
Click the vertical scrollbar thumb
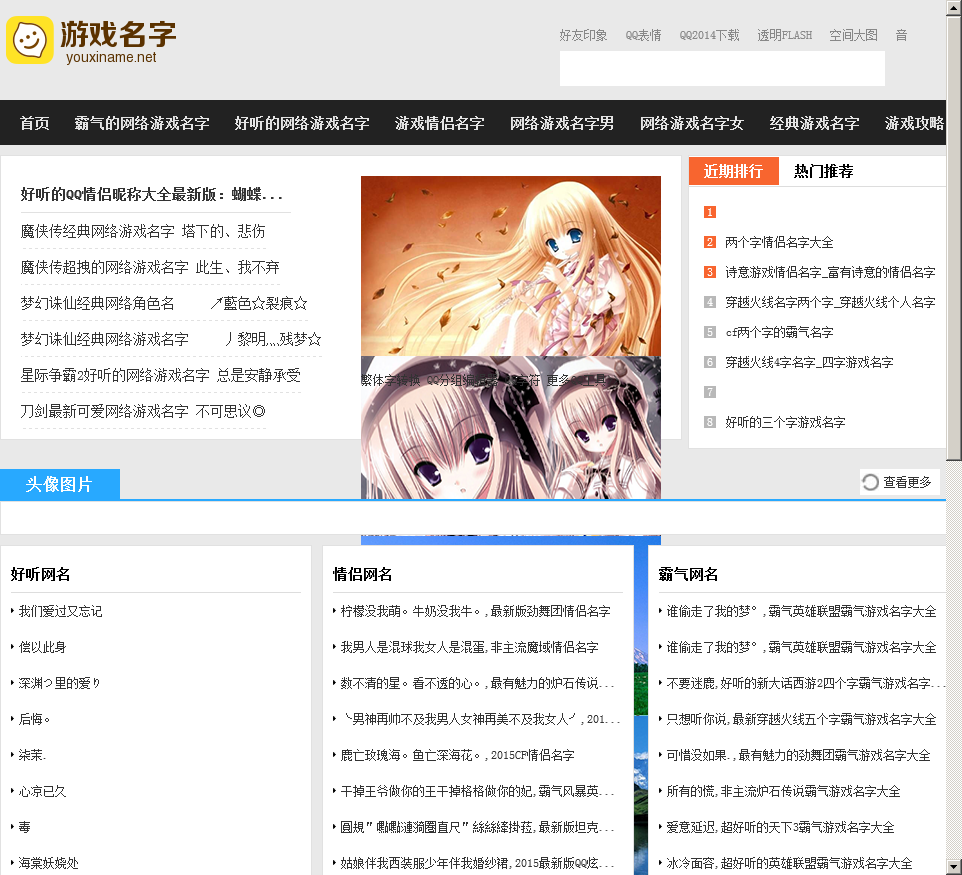point(954,237)
